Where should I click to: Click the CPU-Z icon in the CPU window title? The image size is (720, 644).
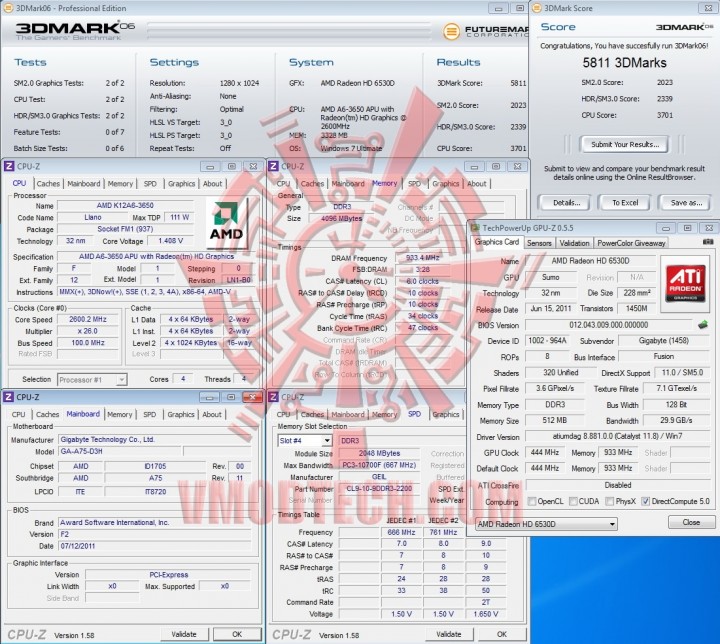pos(9,166)
